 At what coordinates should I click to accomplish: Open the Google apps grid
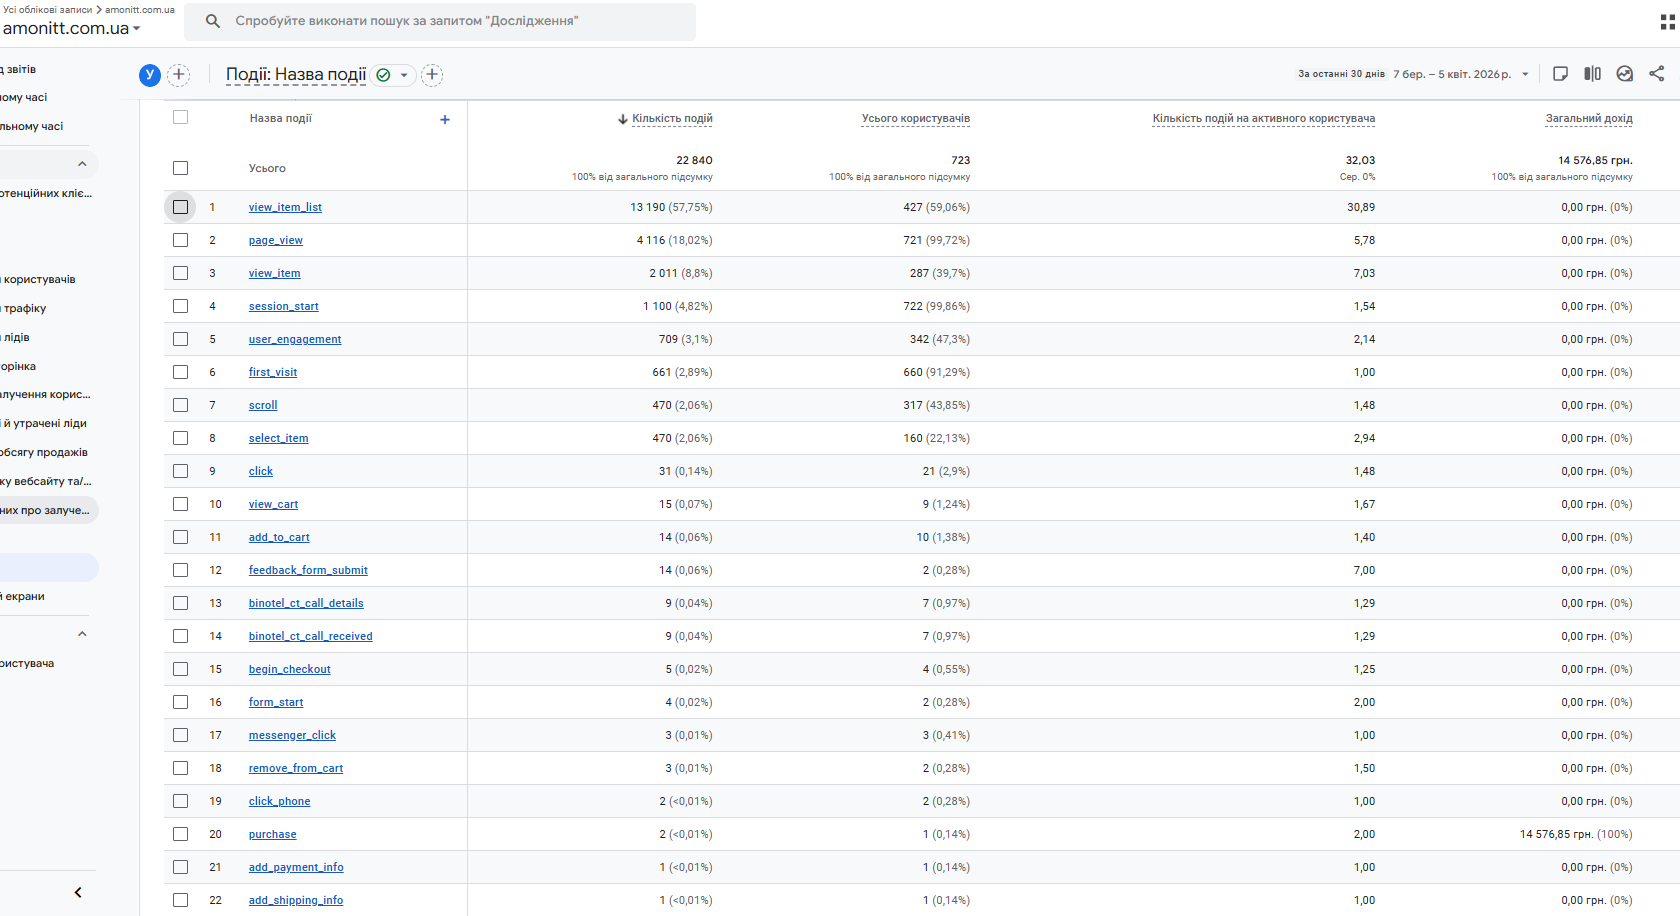[x=1669, y=22]
